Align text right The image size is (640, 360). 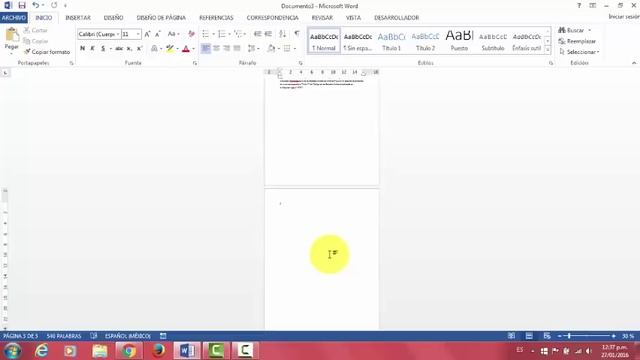click(x=227, y=49)
